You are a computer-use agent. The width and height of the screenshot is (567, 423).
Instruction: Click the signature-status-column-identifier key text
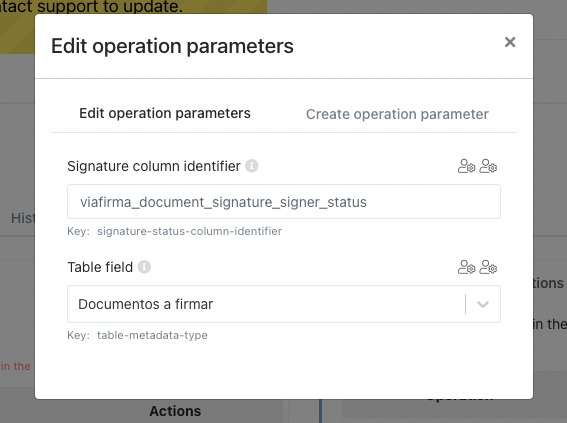(x=189, y=231)
